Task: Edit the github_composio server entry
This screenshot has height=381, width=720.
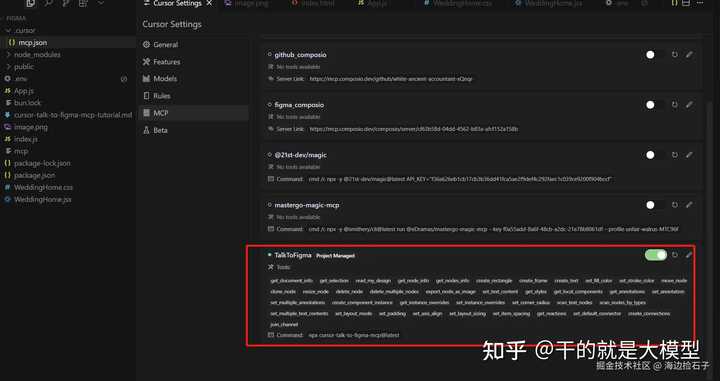Action: (x=689, y=55)
